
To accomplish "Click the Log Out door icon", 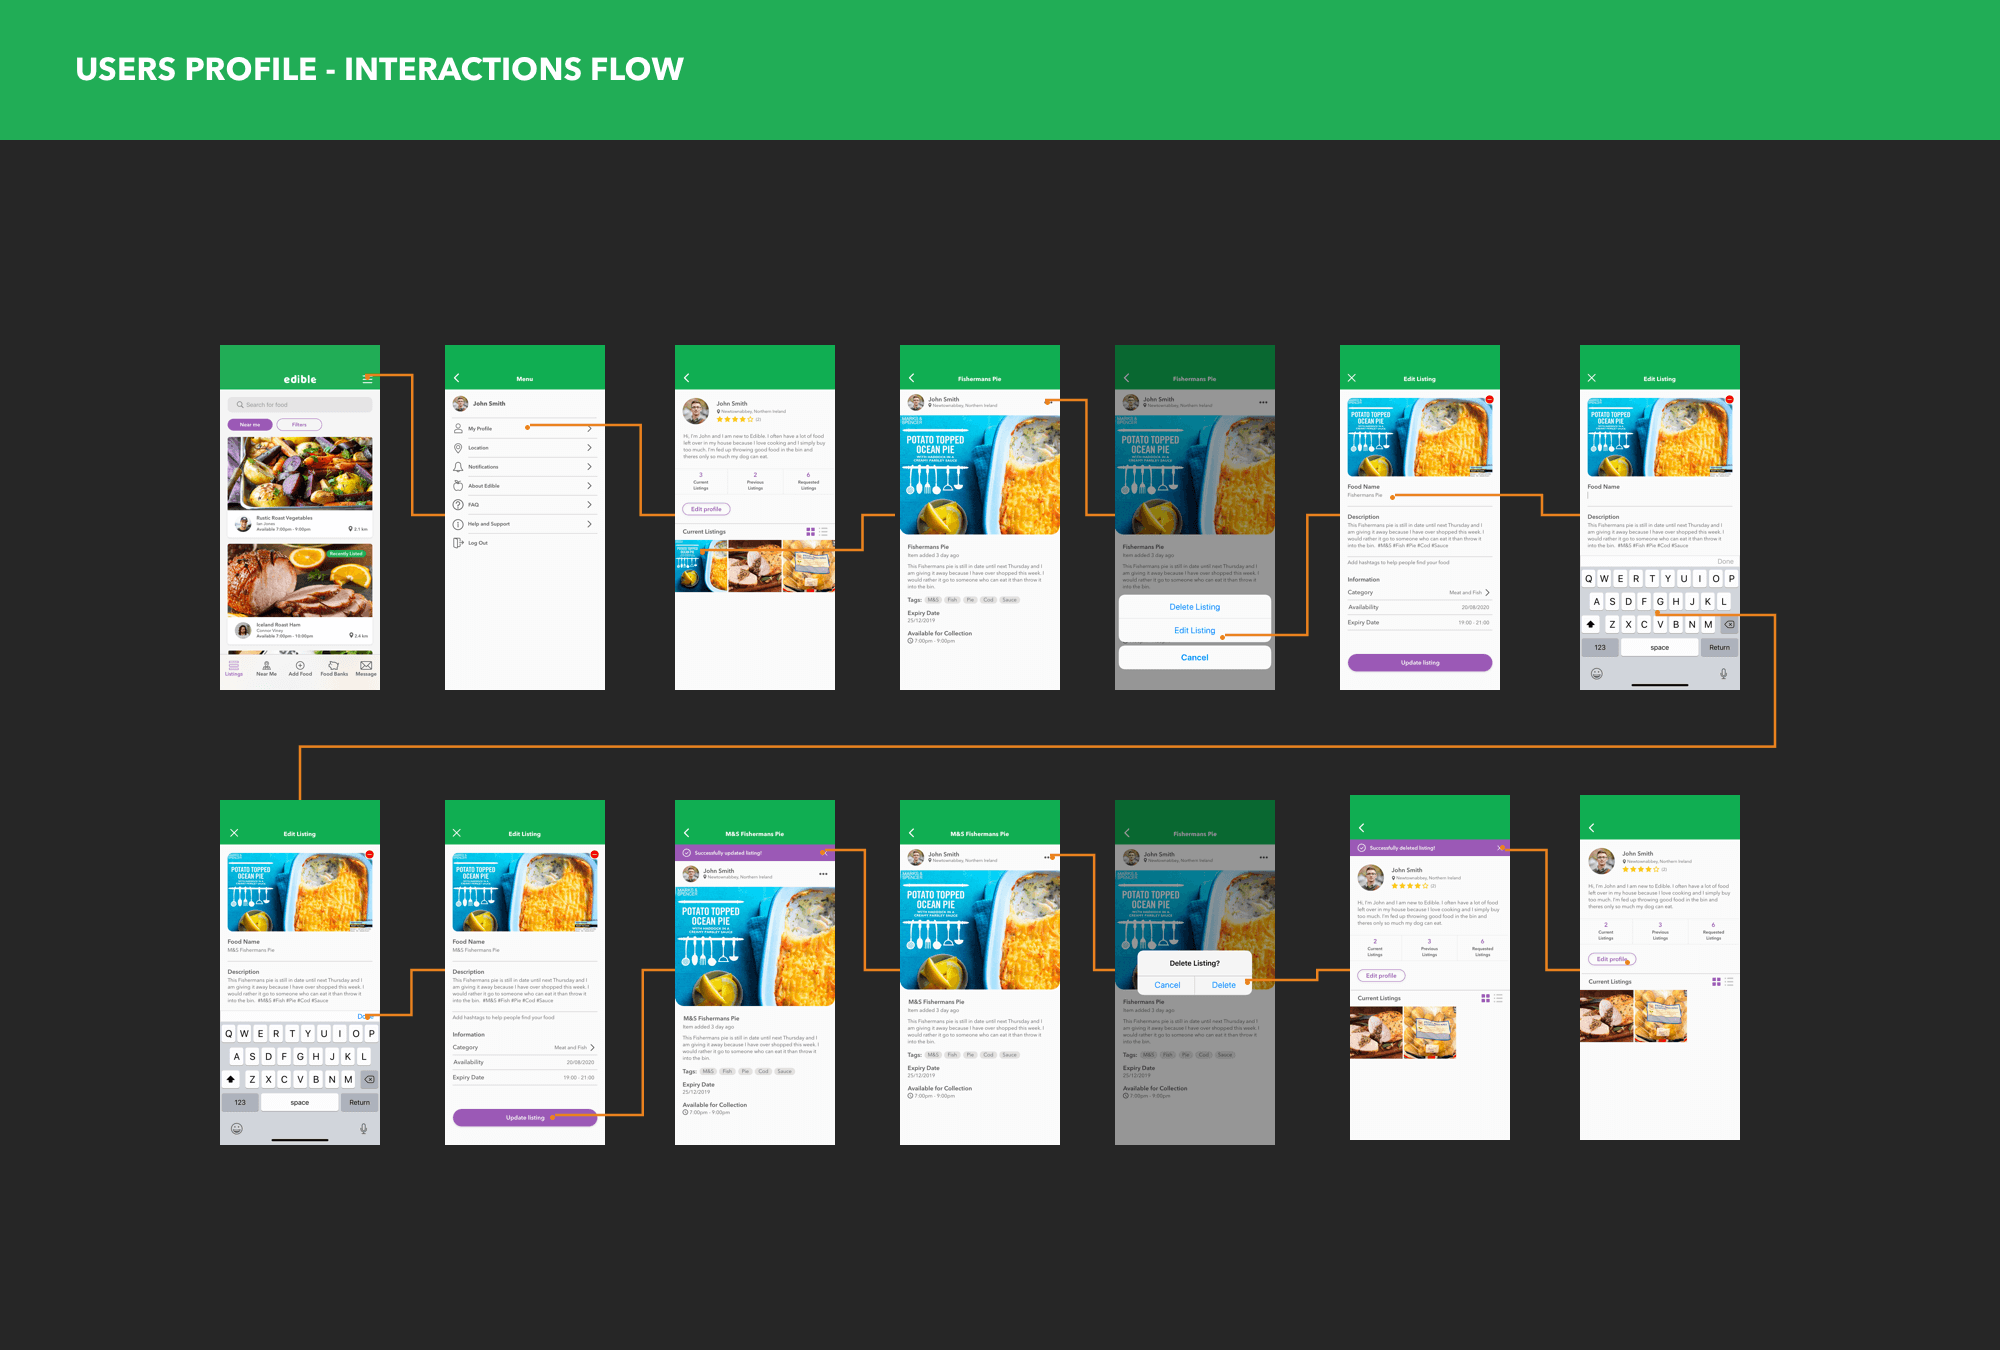I will (x=458, y=543).
